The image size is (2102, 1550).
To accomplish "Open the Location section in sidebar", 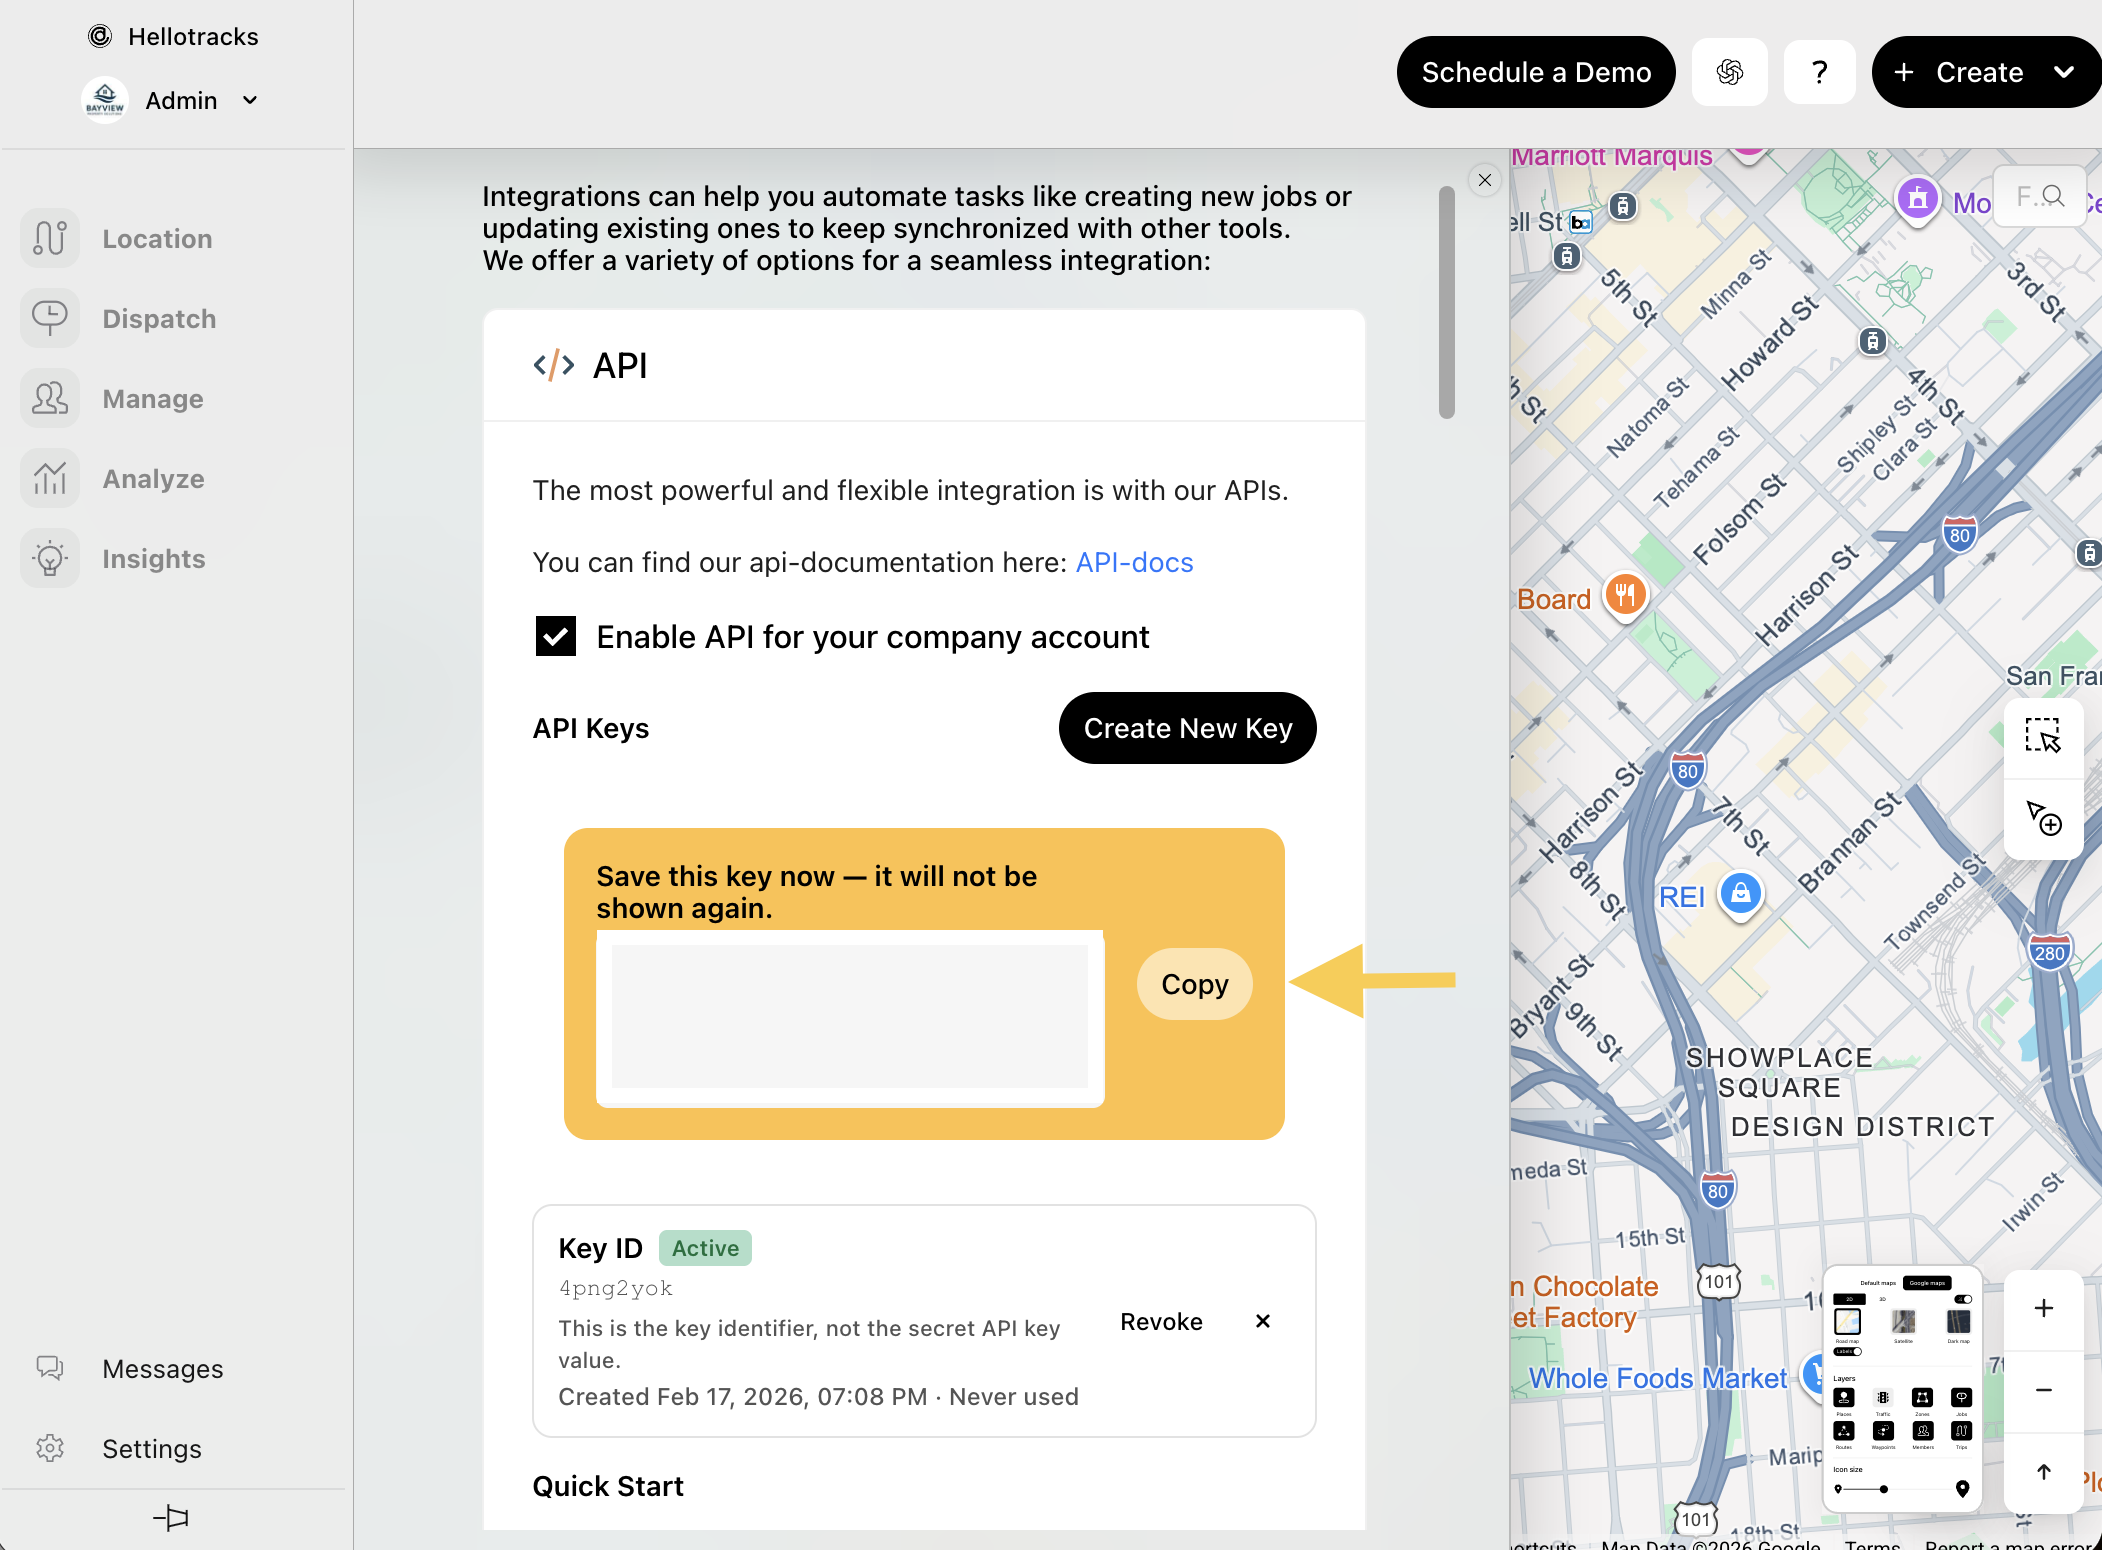I will click(156, 239).
